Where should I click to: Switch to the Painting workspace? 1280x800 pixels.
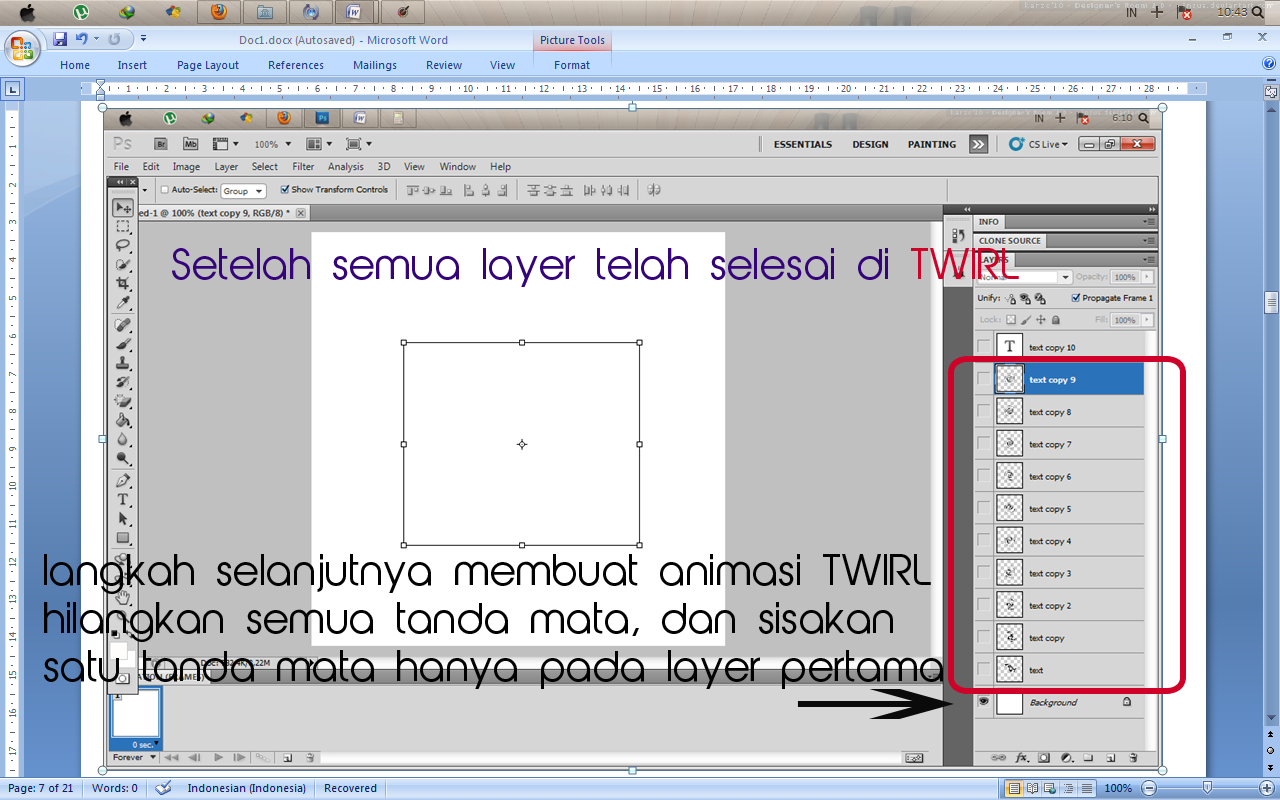coord(931,143)
